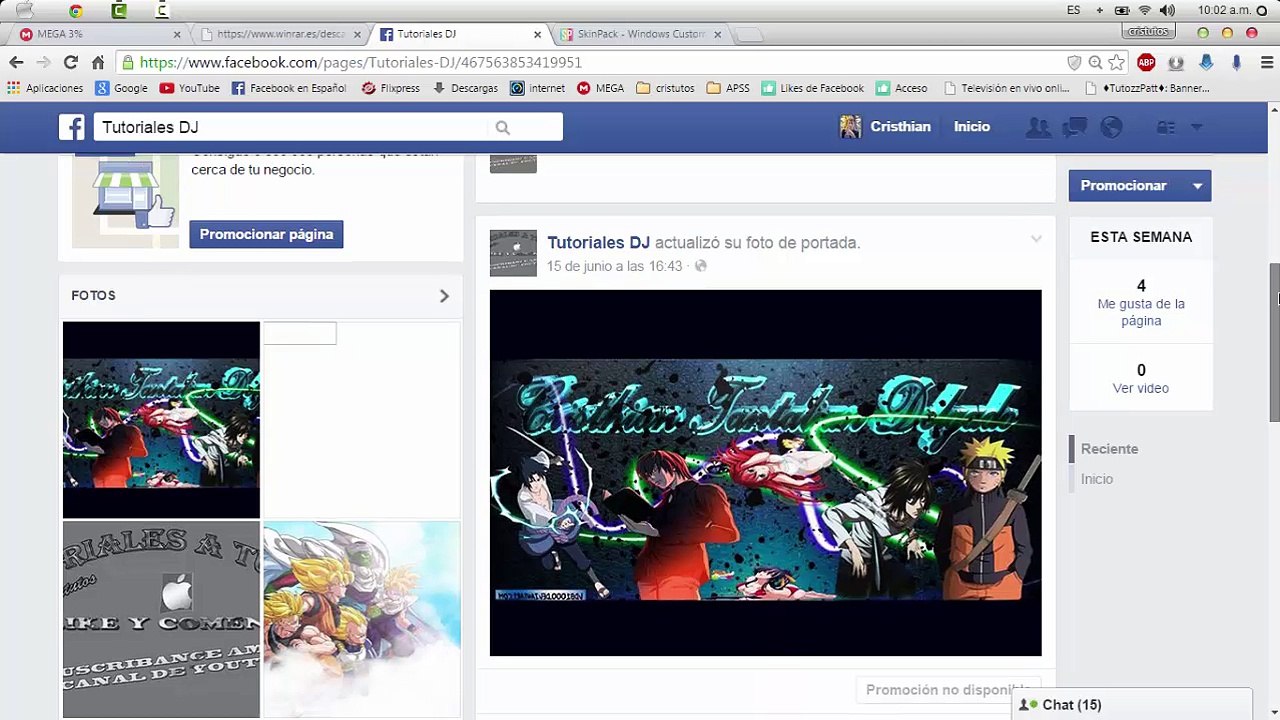Open the YouTube bookmark
Viewport: 1280px width, 720px height.
[190, 88]
